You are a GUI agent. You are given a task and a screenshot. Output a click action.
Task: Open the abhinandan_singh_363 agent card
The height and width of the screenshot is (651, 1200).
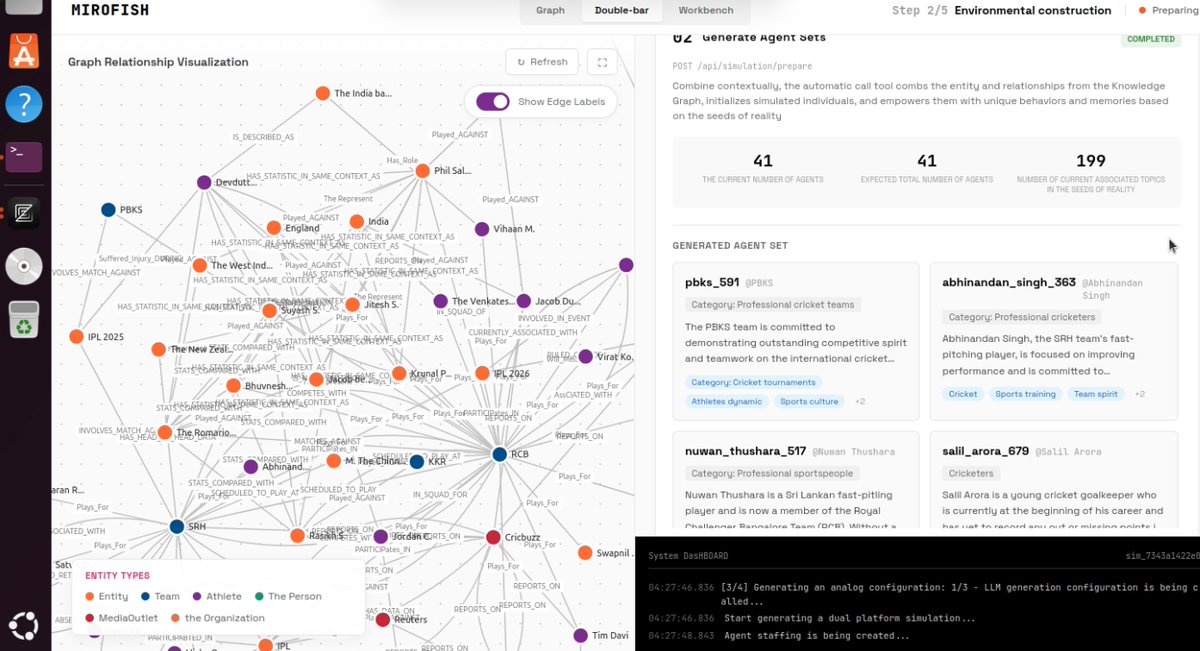(1053, 342)
